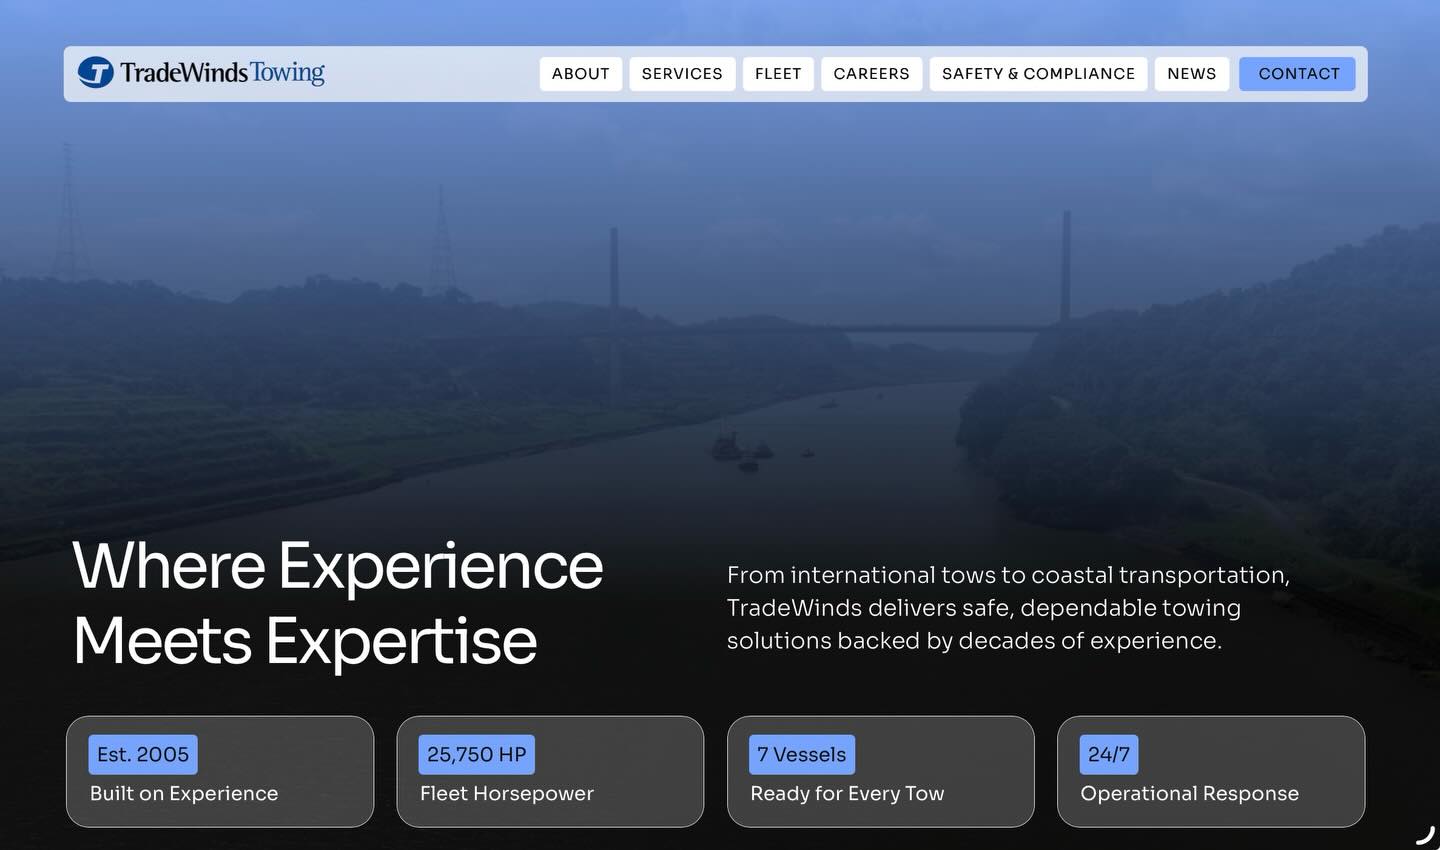The width and height of the screenshot is (1440, 850).
Task: Click the TradeWinds description paragraph
Action: point(1008,608)
